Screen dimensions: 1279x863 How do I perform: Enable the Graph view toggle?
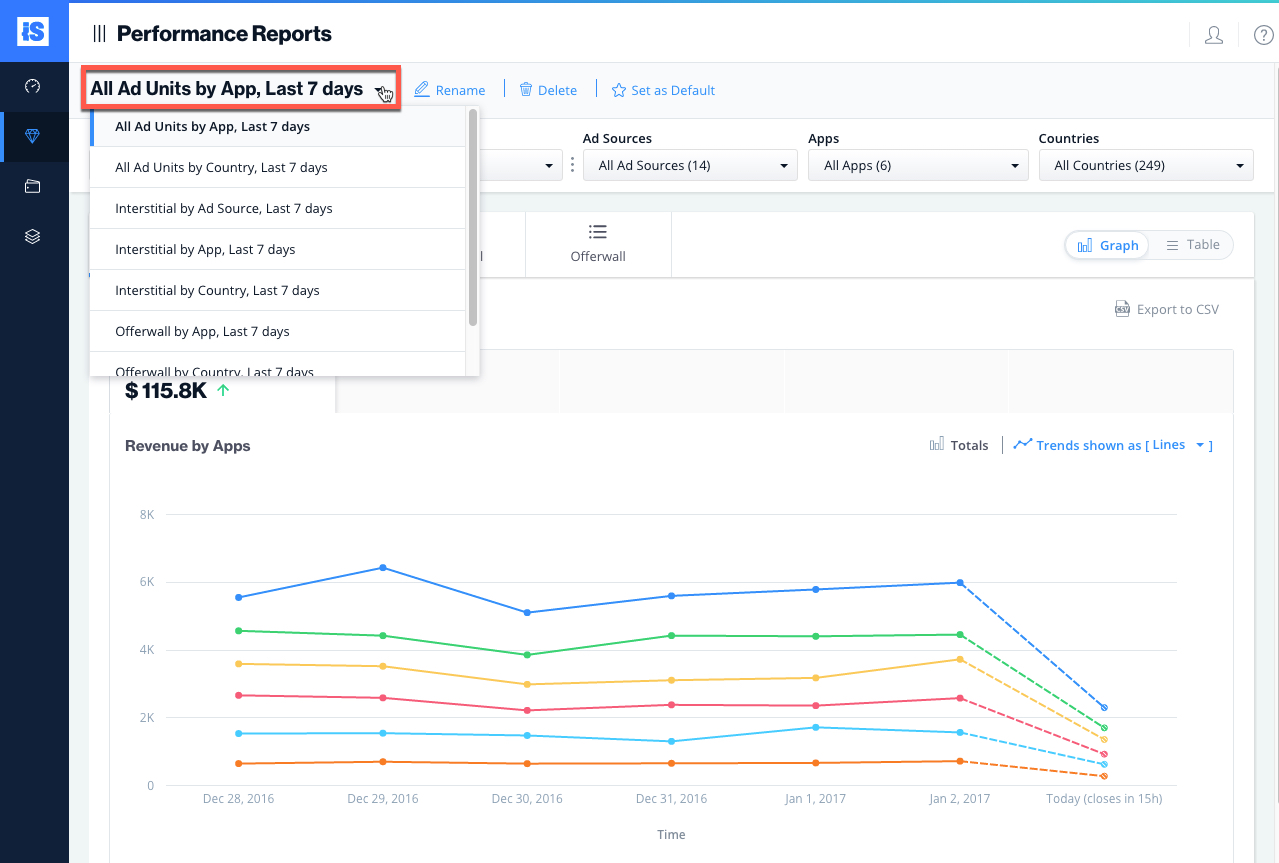point(1107,244)
